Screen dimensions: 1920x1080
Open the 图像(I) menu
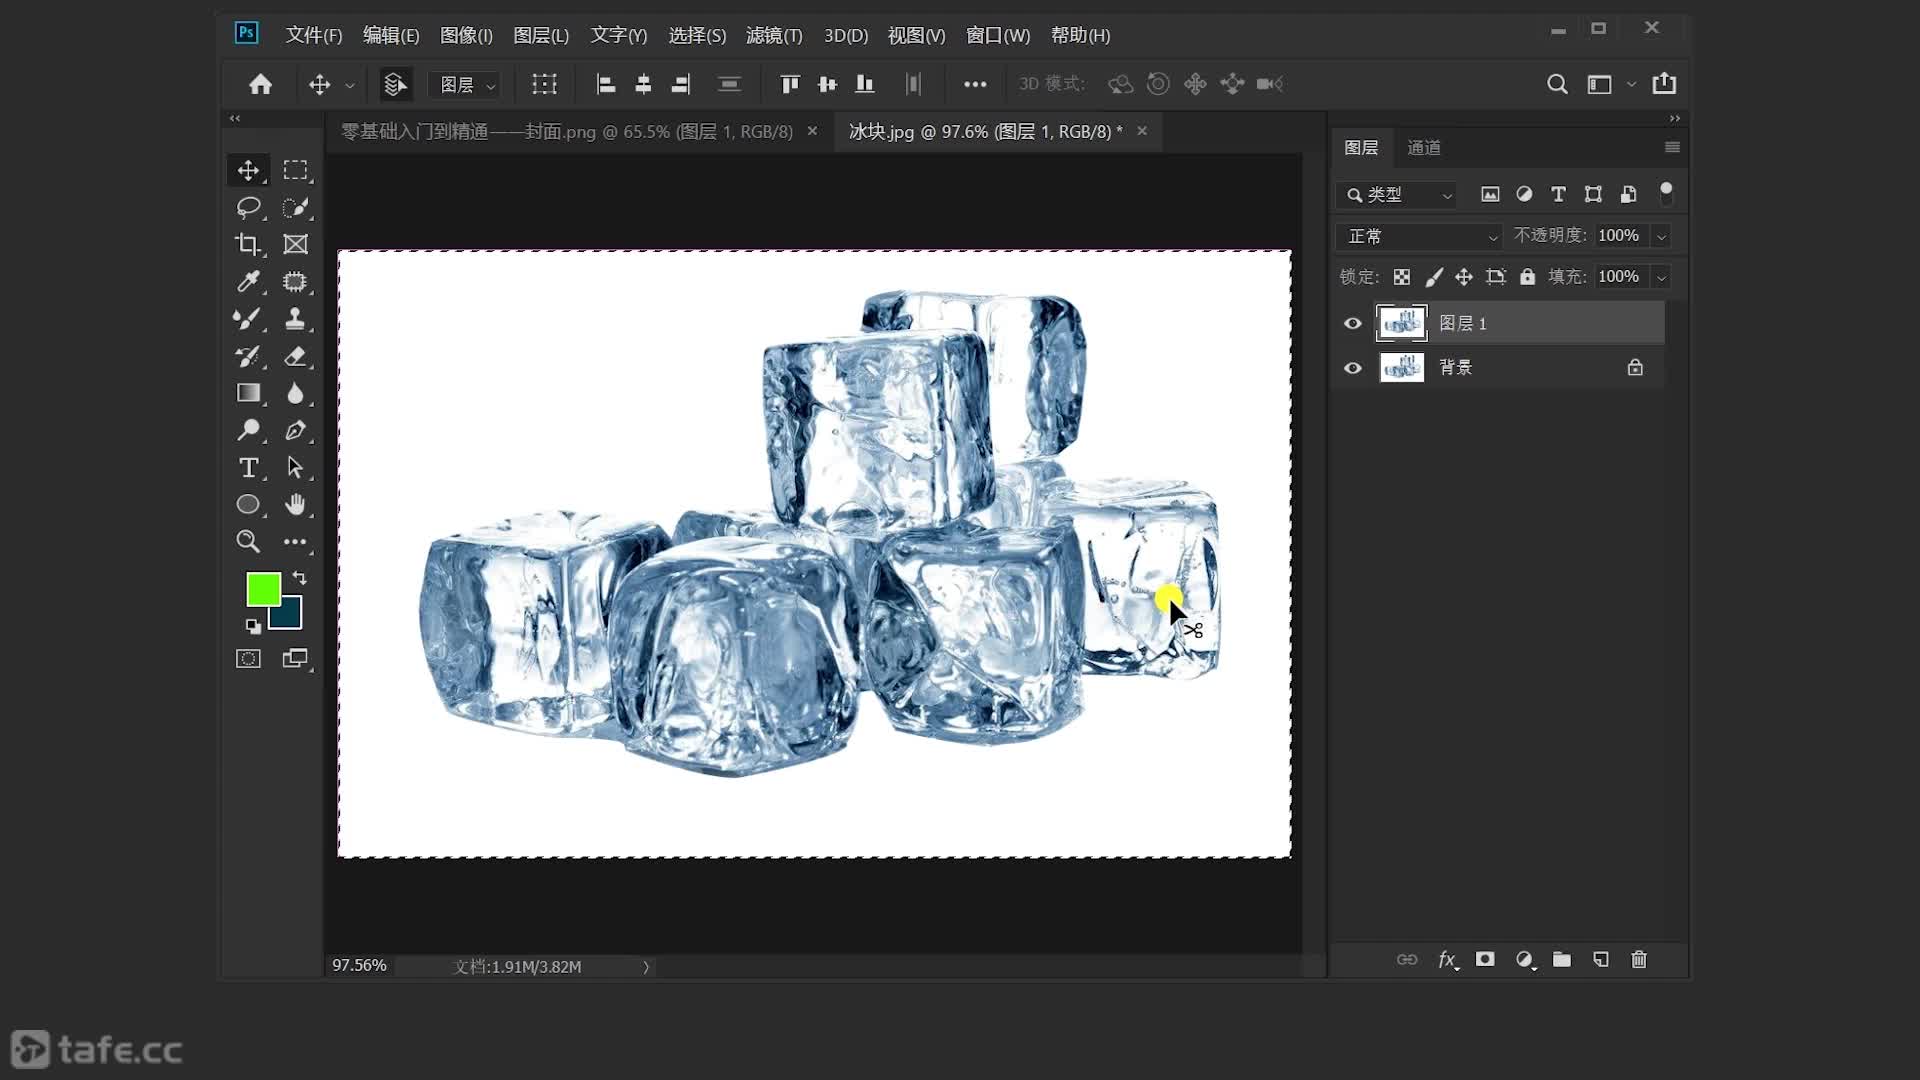[466, 35]
